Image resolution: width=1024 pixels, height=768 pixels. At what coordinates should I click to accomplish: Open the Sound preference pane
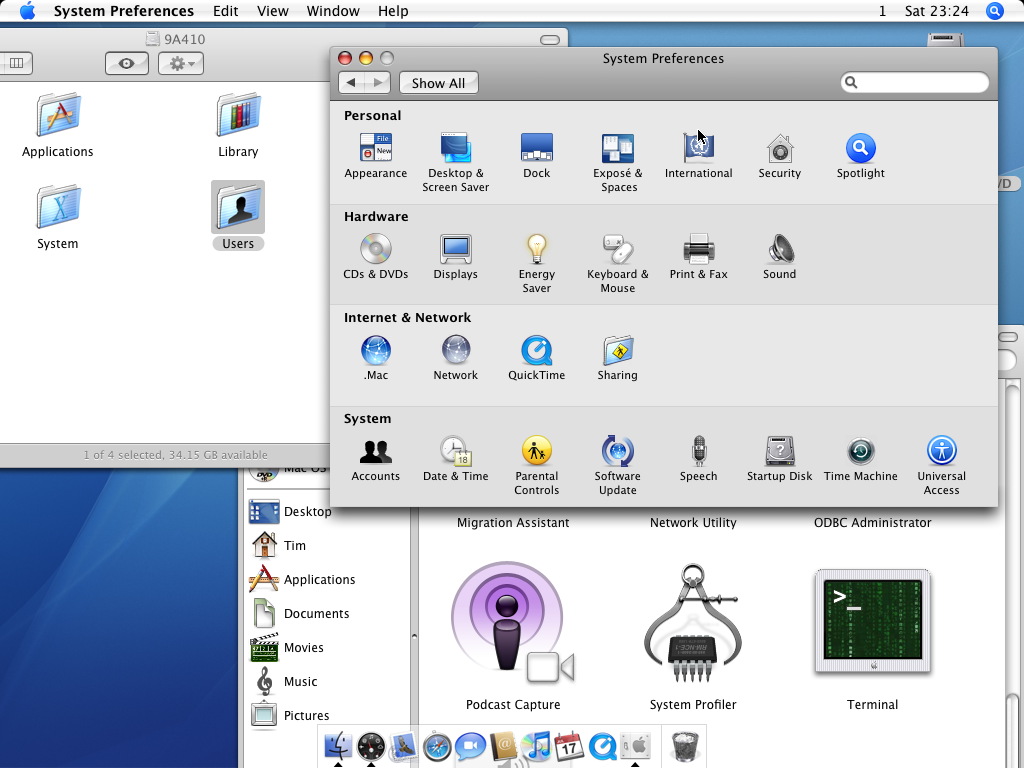coord(779,257)
